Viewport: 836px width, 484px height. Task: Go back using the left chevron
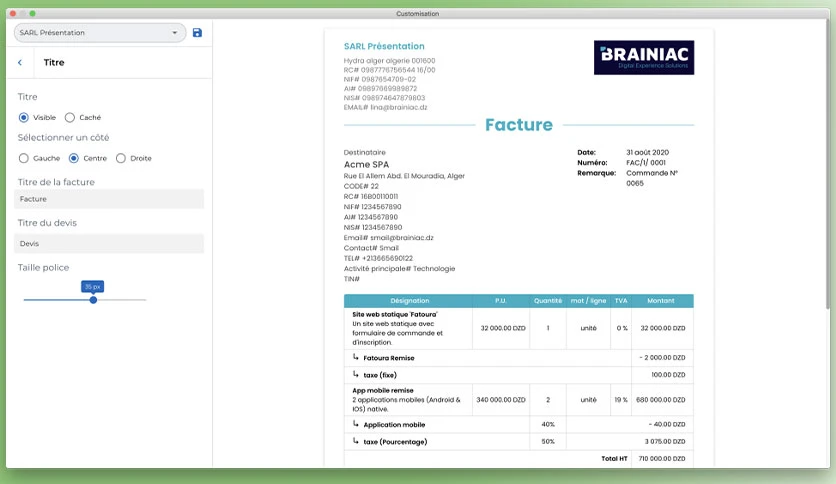pos(20,62)
